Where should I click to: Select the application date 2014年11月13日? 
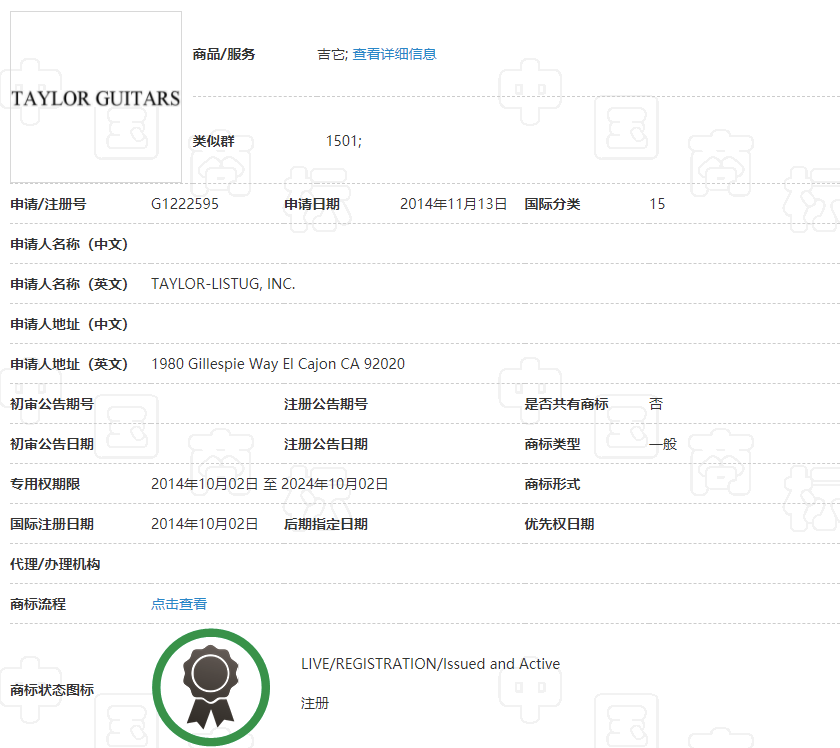[x=453, y=204]
